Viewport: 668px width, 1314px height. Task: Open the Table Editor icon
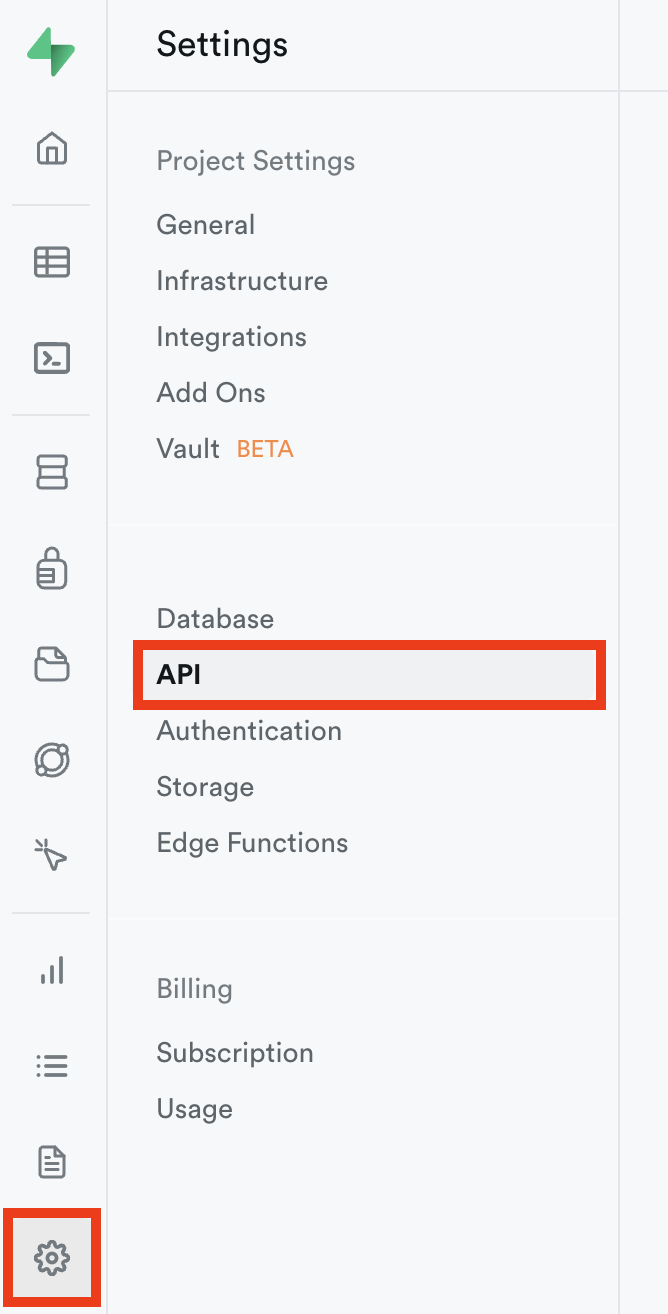pos(52,262)
